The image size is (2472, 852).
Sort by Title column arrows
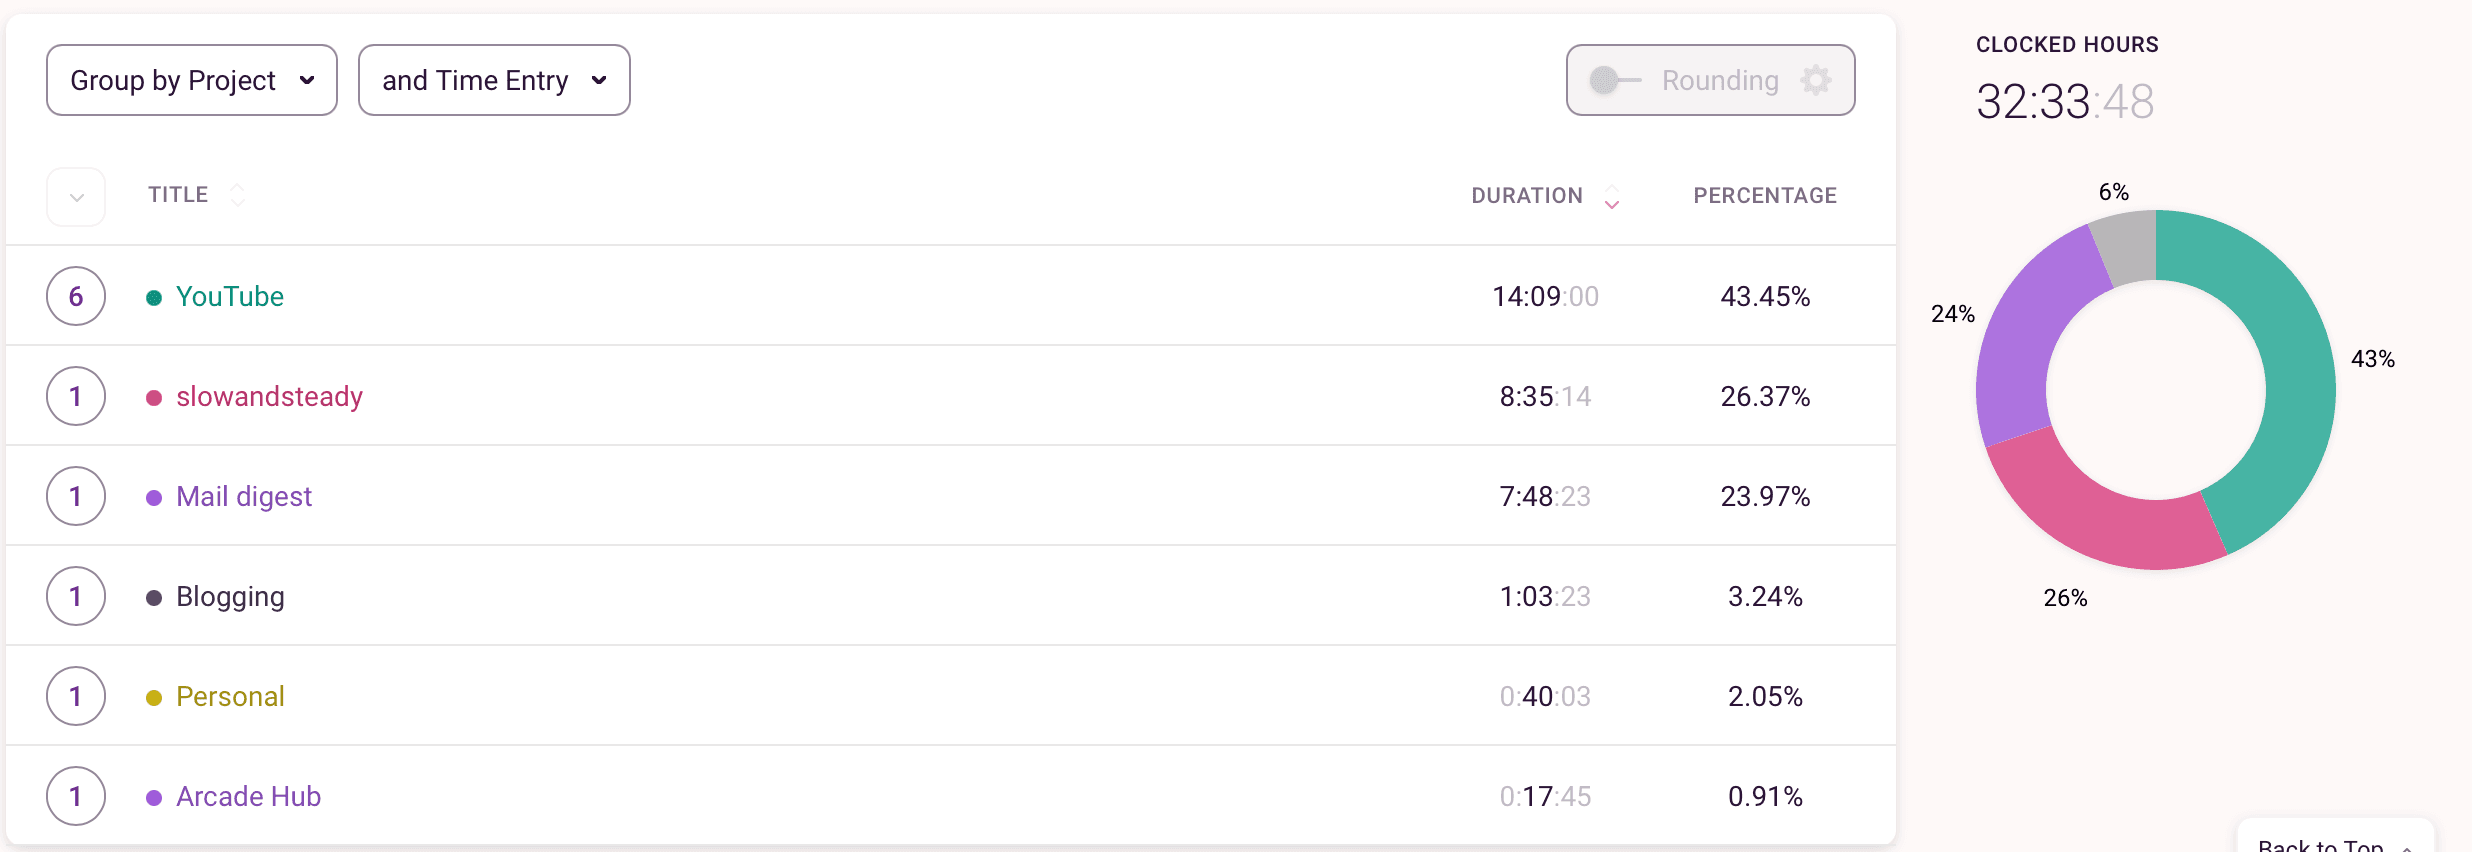pos(237,195)
